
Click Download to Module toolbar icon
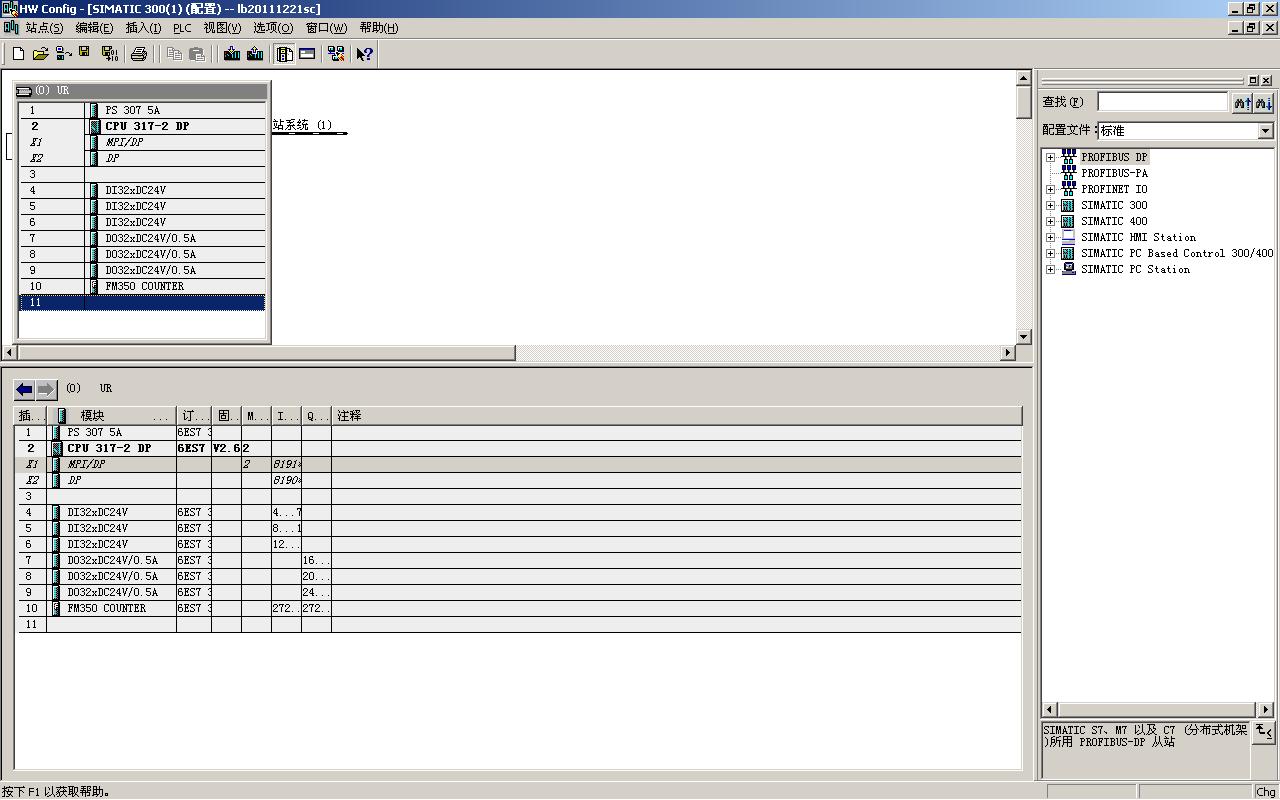pos(232,54)
